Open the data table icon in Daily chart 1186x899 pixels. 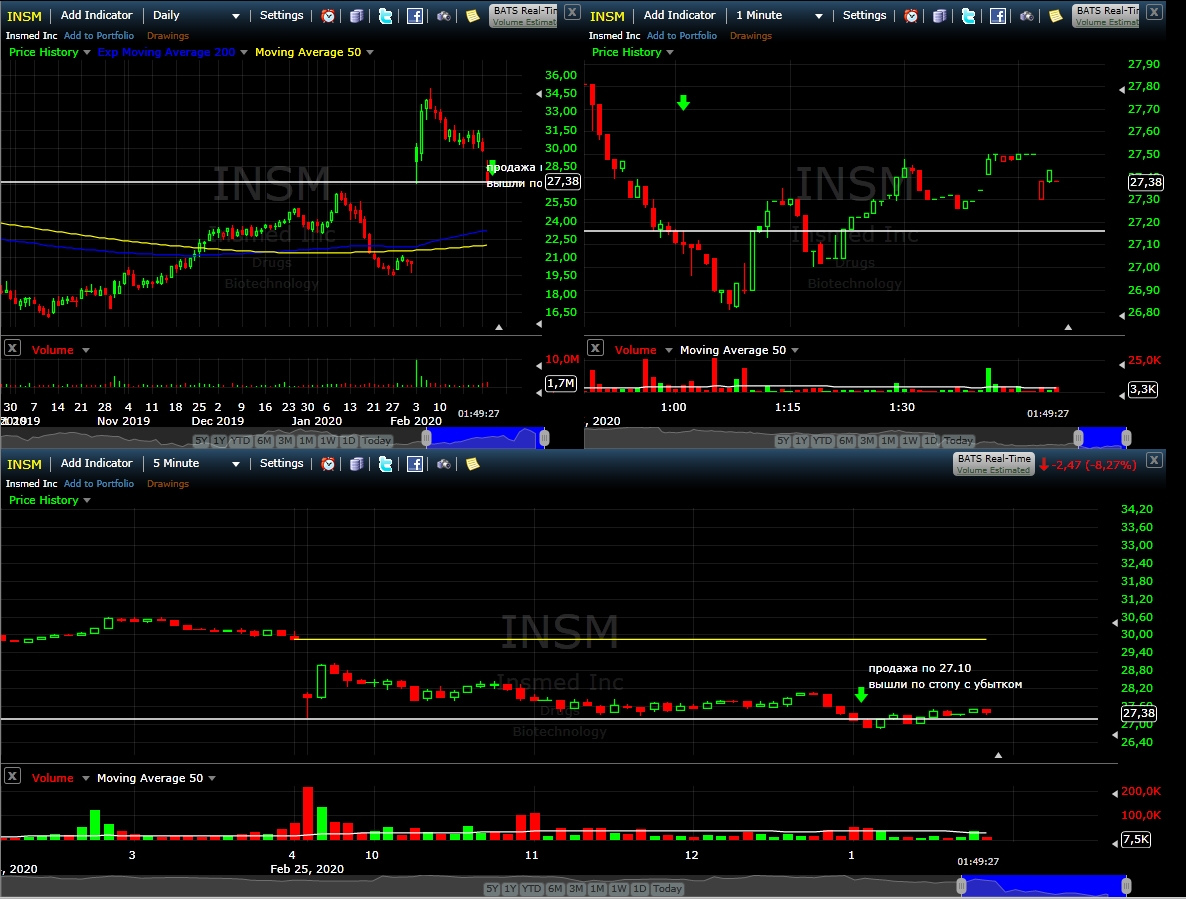[x=356, y=16]
